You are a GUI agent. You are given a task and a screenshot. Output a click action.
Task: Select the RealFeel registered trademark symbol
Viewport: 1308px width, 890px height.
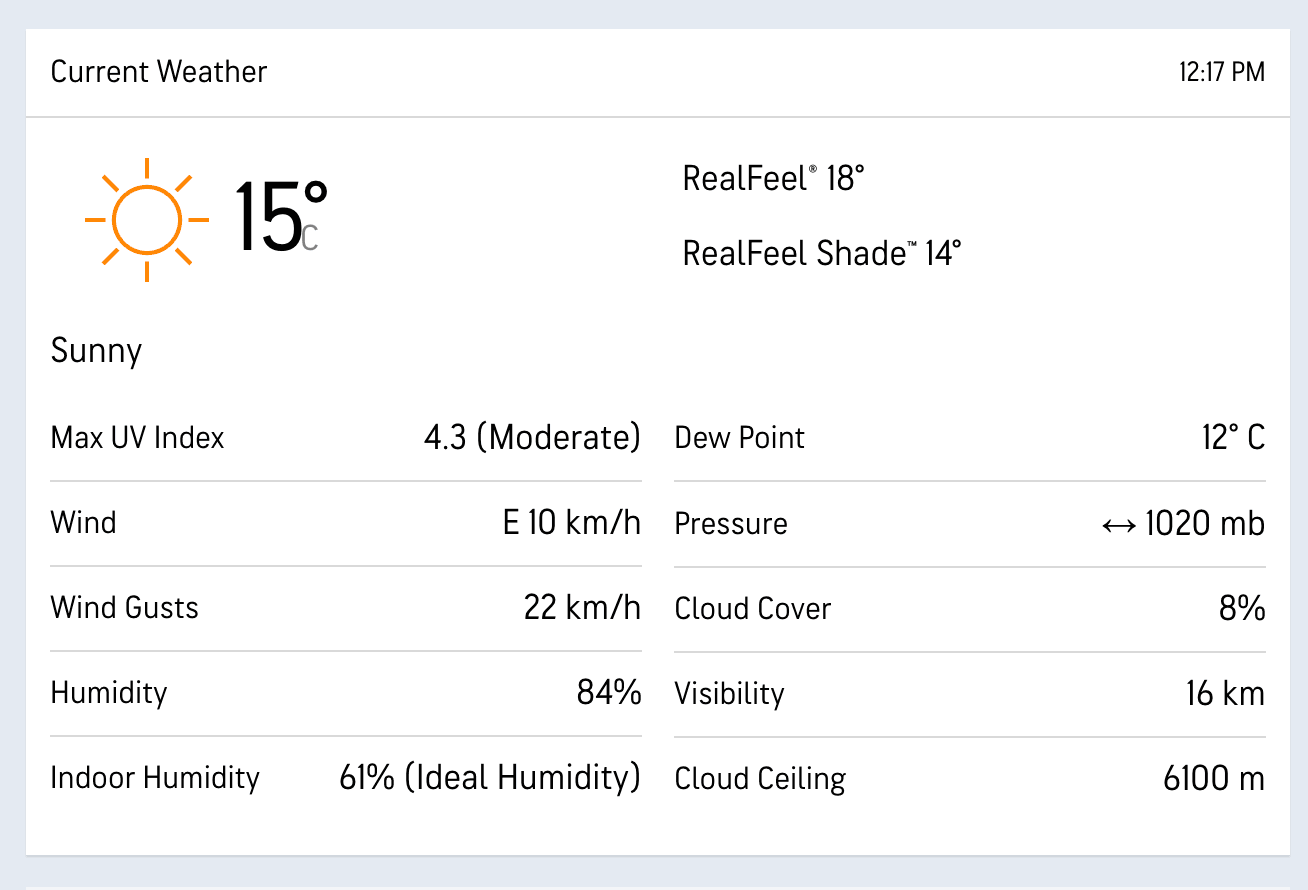[x=815, y=168]
